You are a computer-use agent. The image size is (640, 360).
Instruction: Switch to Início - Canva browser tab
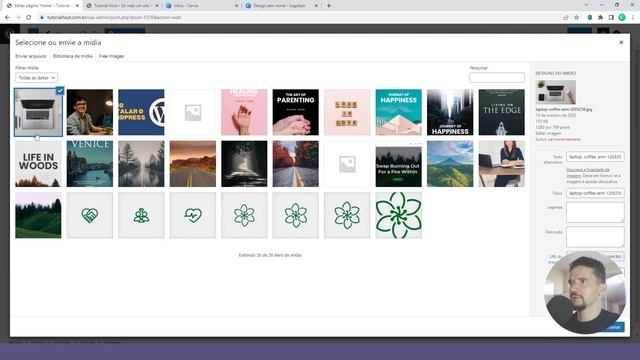(x=200, y=6)
